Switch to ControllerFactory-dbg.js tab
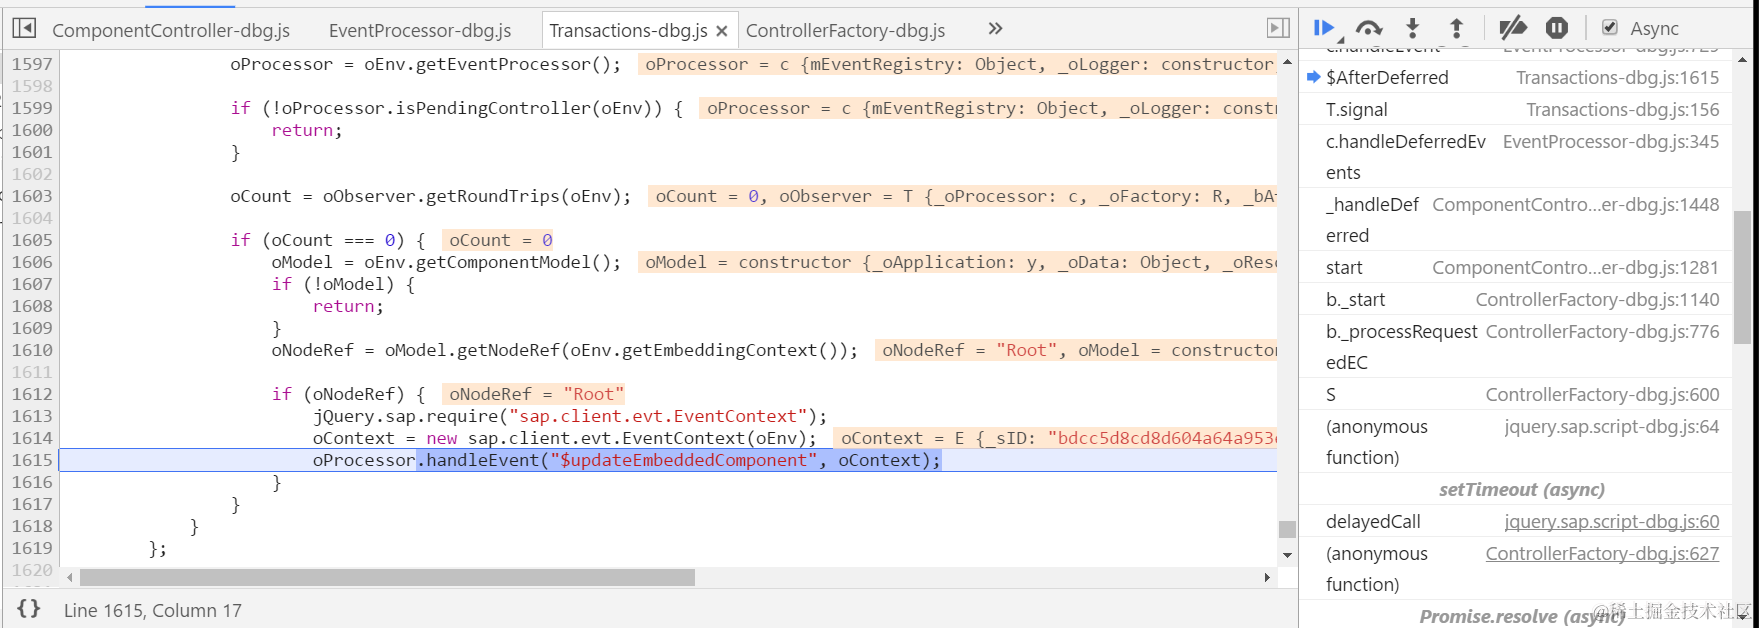1759x628 pixels. [845, 30]
